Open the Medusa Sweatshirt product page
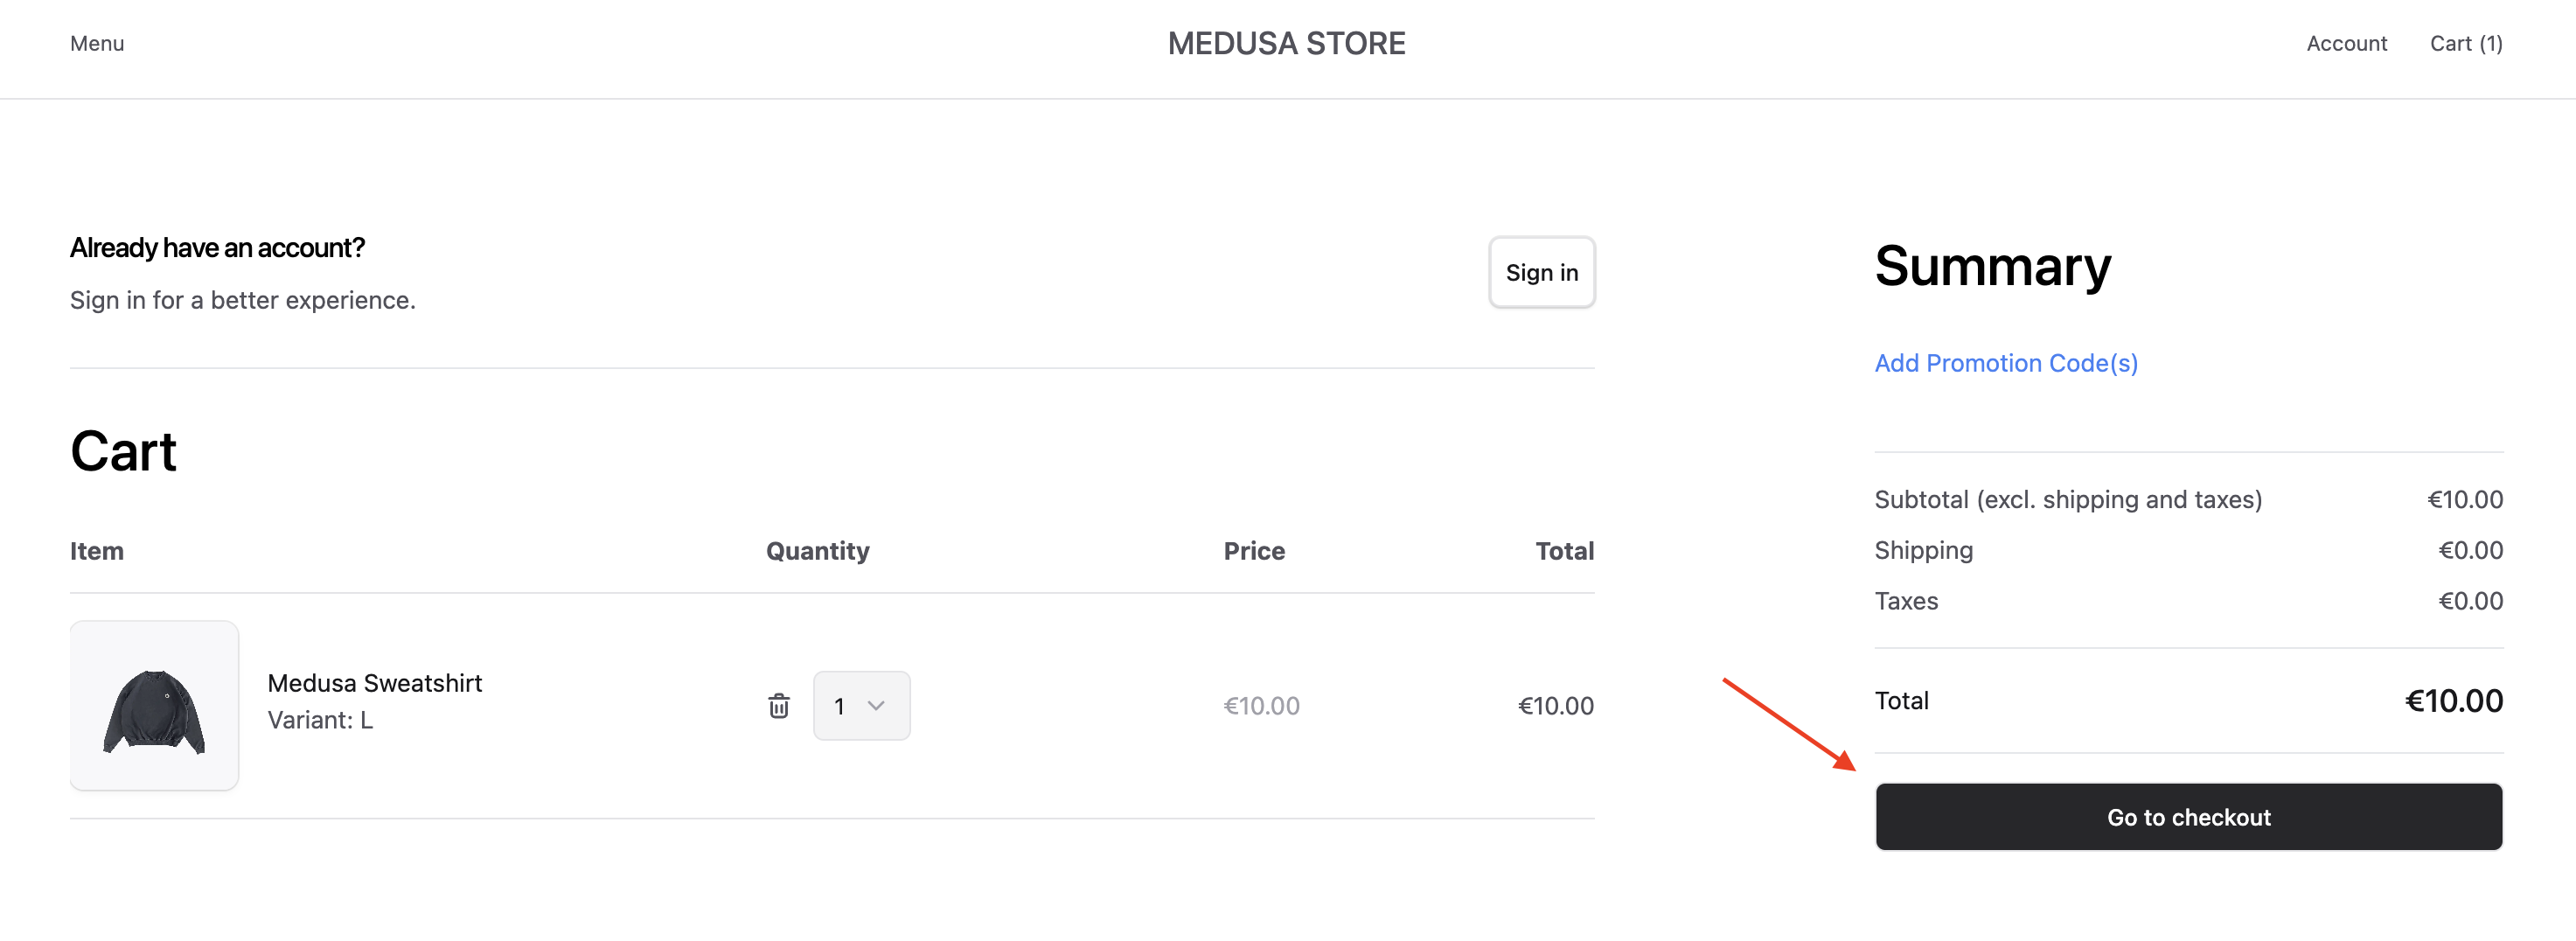Screen dimensions: 2576x941 click(374, 683)
